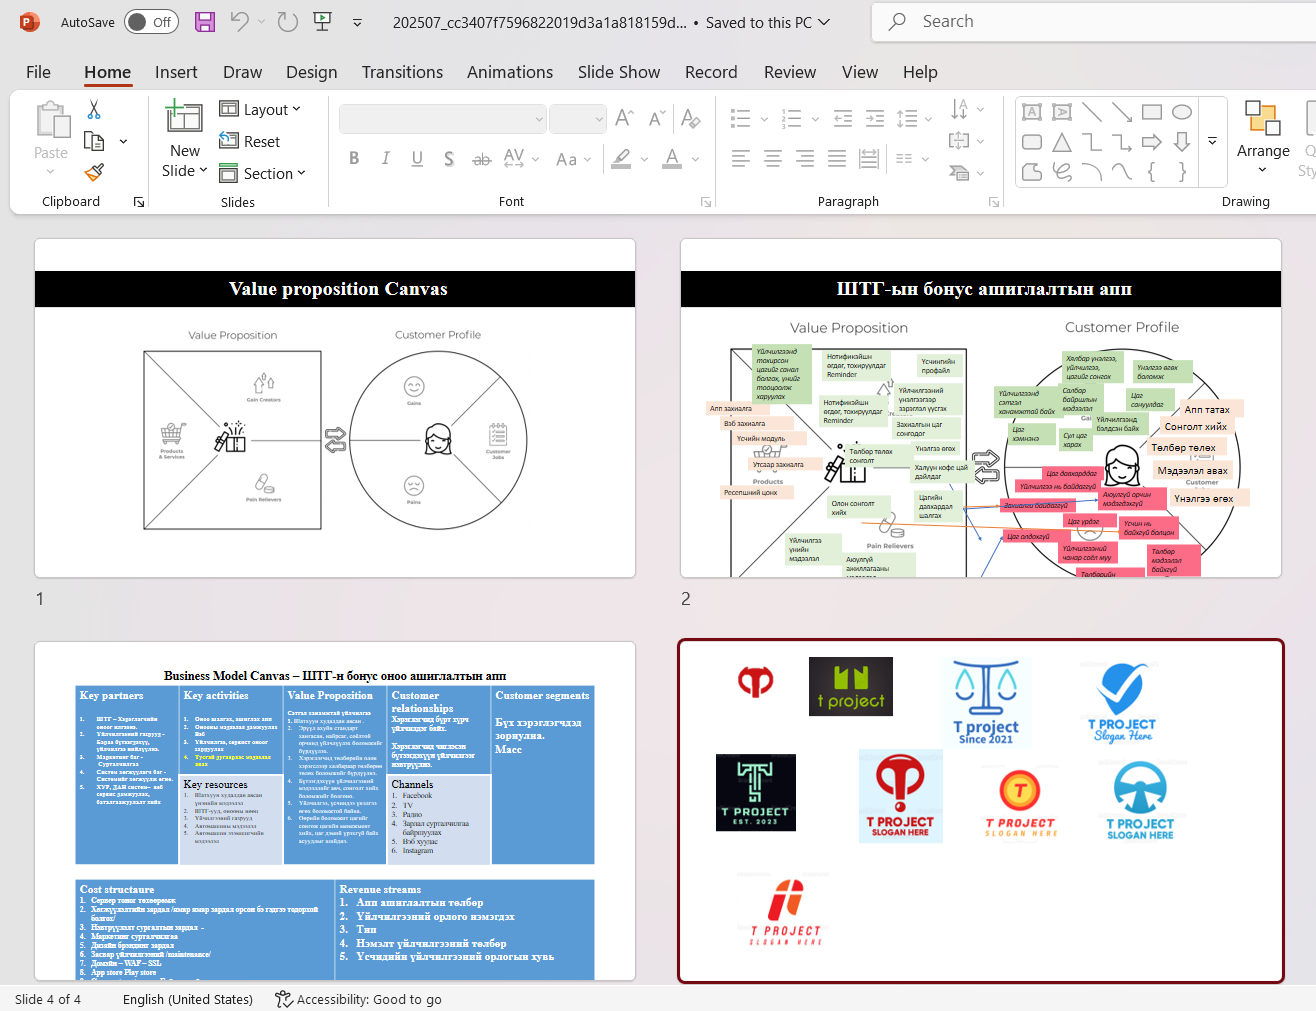Switch to the Insert tab

tap(176, 72)
